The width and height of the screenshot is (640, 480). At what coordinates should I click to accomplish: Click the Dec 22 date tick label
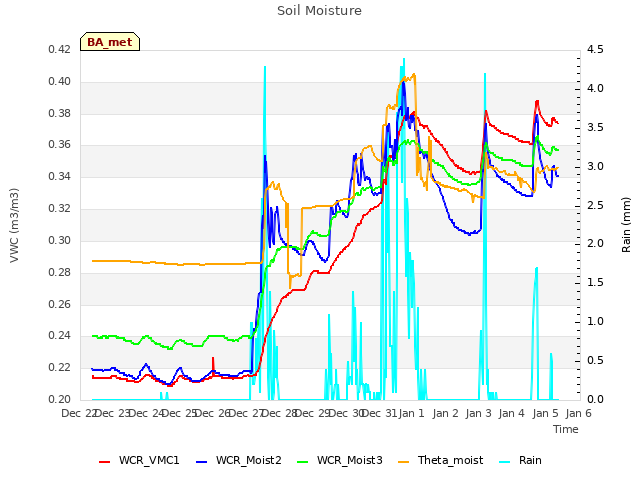click(x=78, y=413)
